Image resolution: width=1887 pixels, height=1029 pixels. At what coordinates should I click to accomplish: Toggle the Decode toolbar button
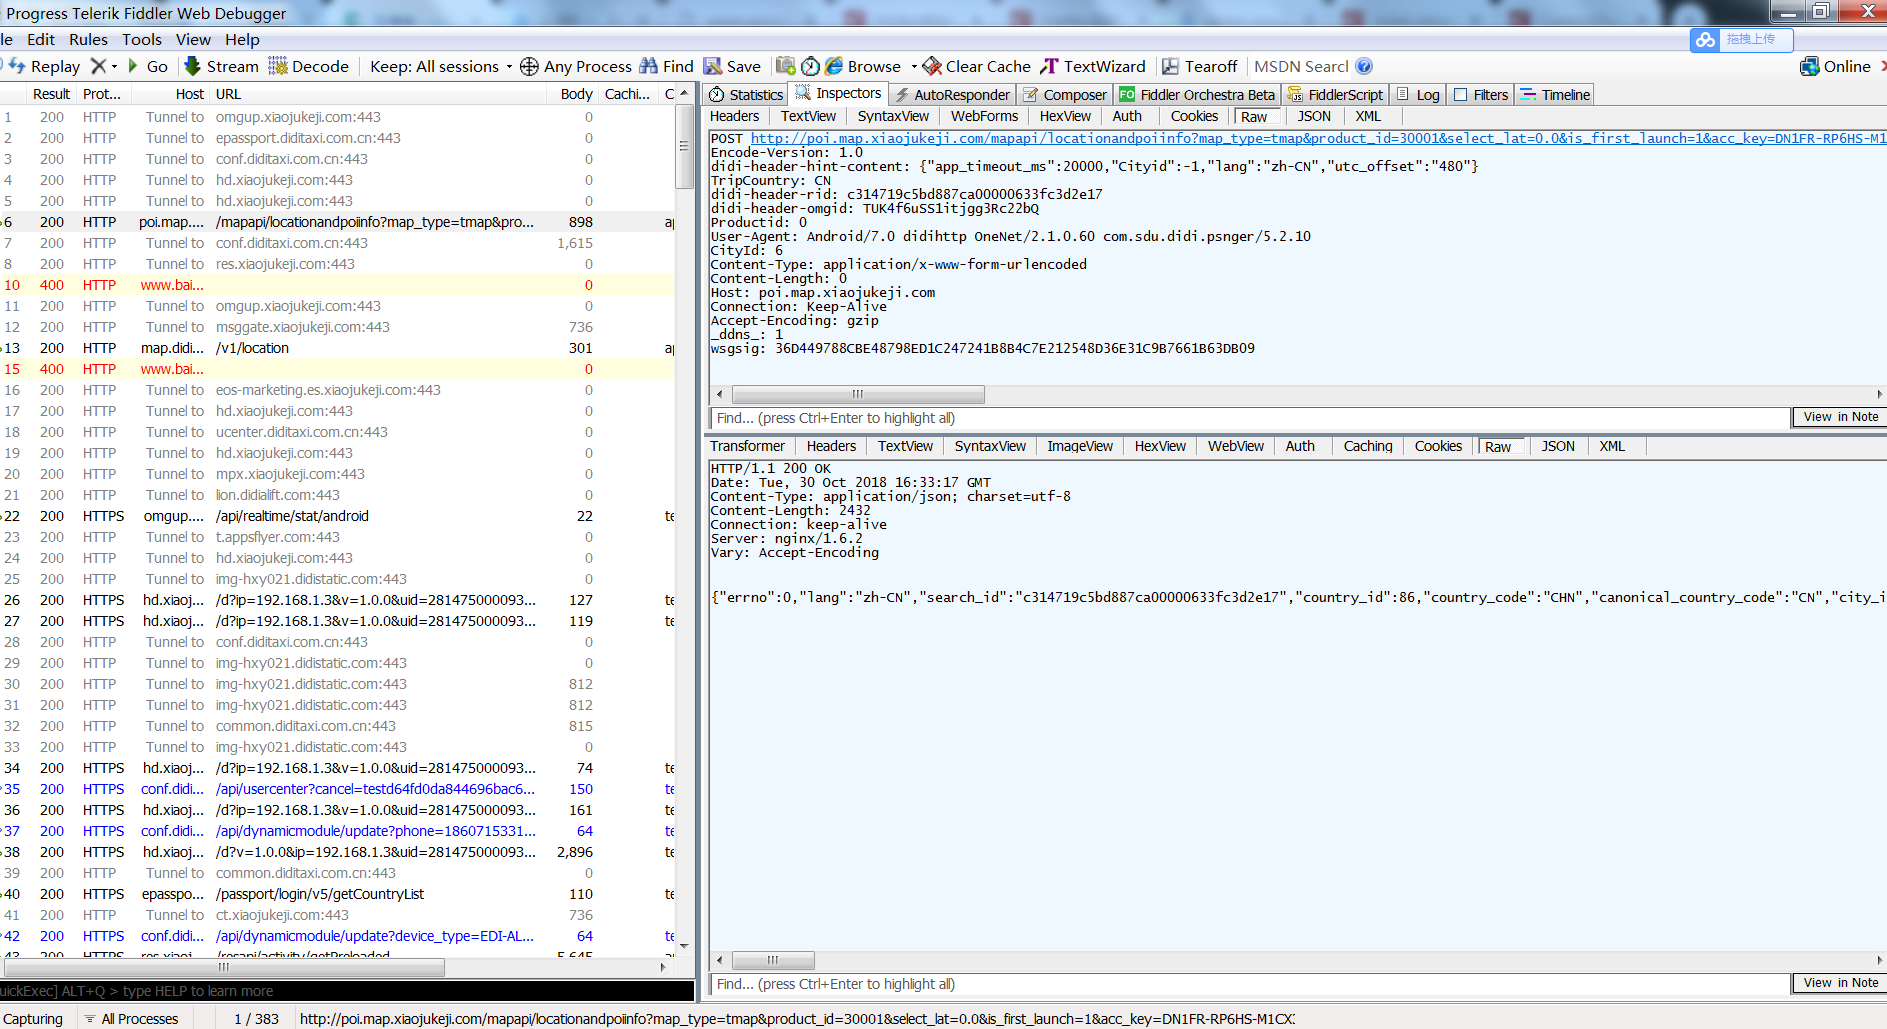coord(308,66)
